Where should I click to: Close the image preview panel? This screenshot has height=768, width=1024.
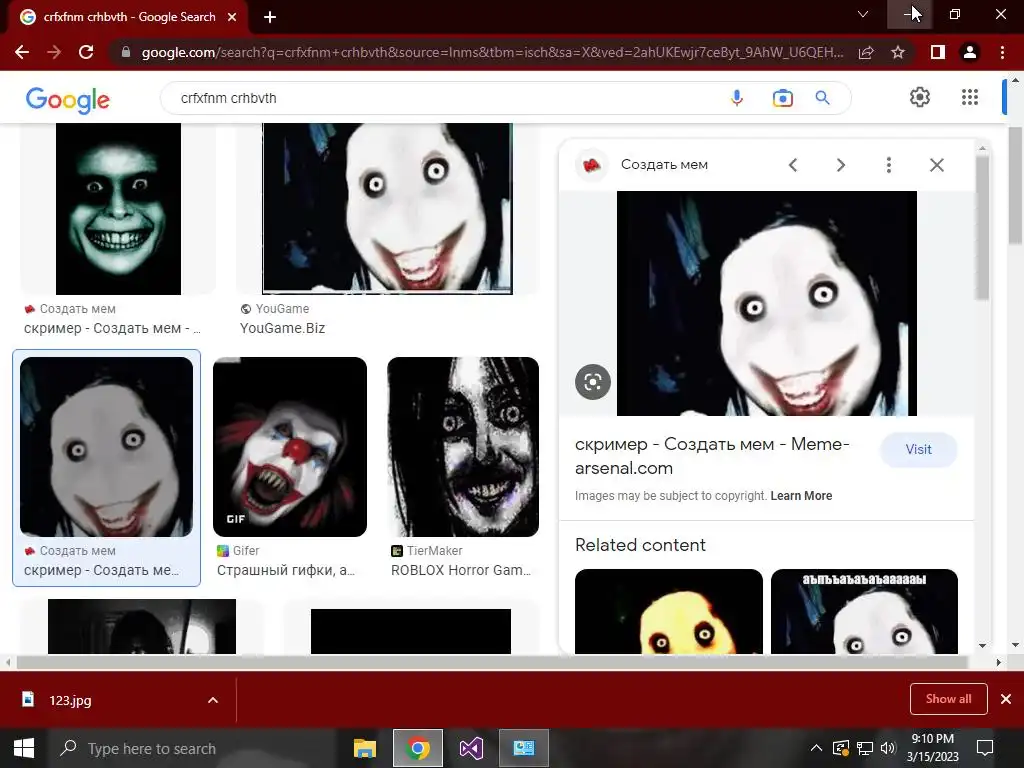[x=936, y=165]
